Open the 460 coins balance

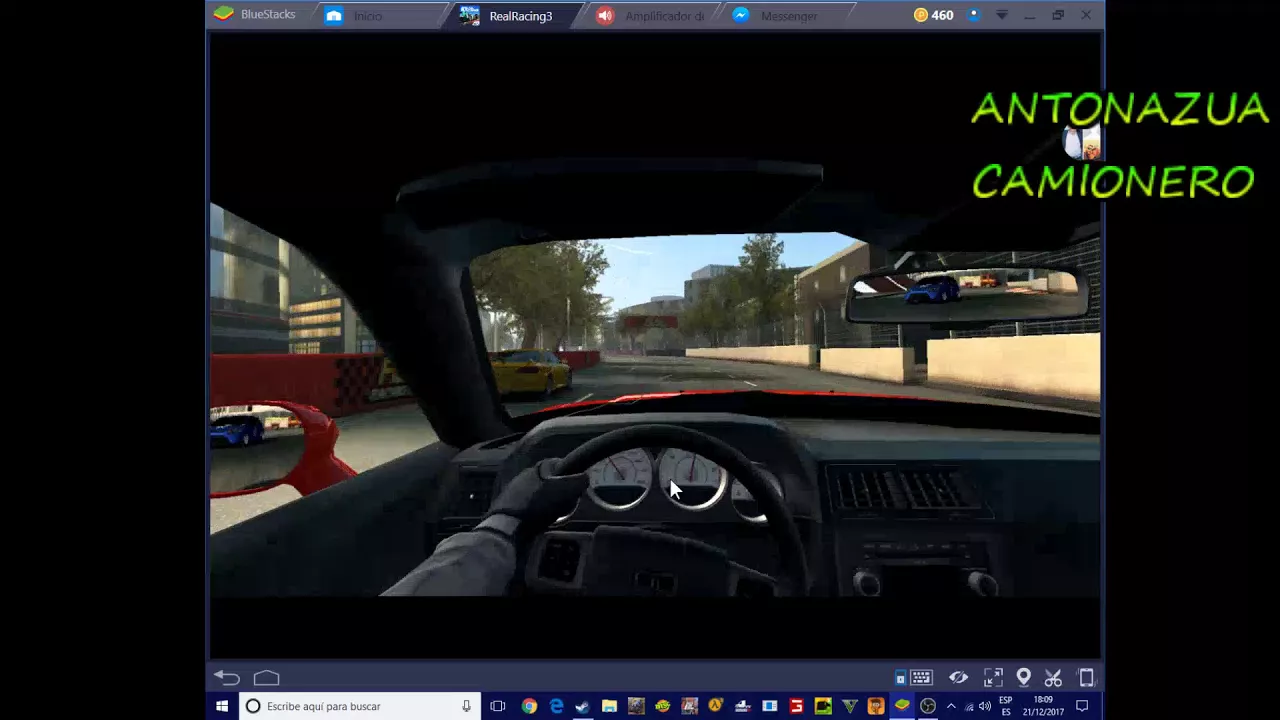coord(934,15)
